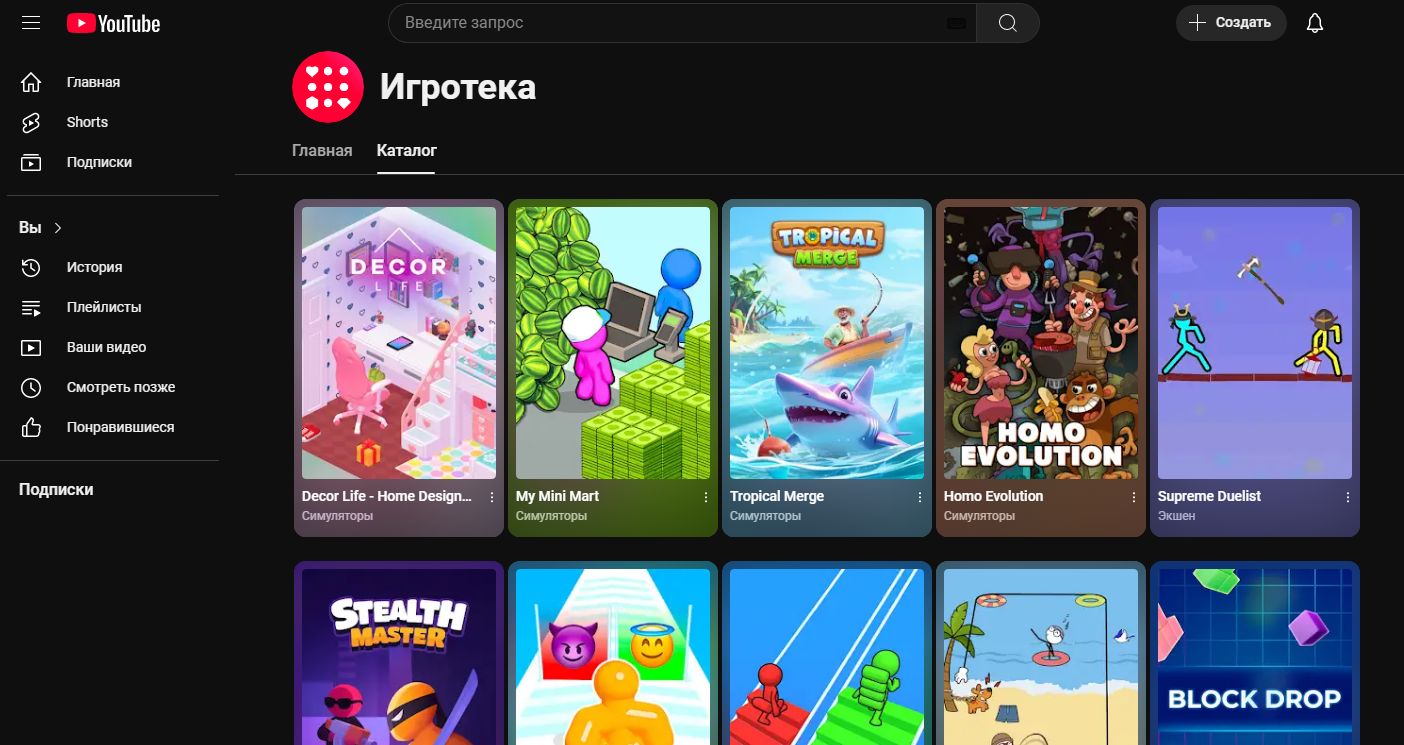Open the hamburger guide menu
This screenshot has height=745, width=1404.
[x=31, y=22]
